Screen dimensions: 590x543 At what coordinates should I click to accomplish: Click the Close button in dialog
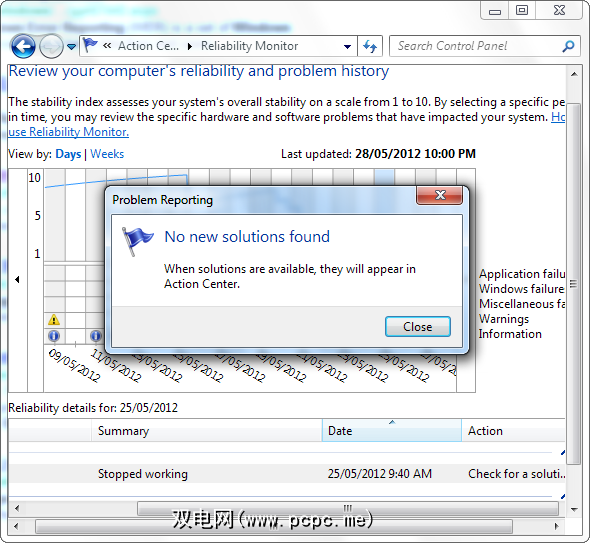418,326
